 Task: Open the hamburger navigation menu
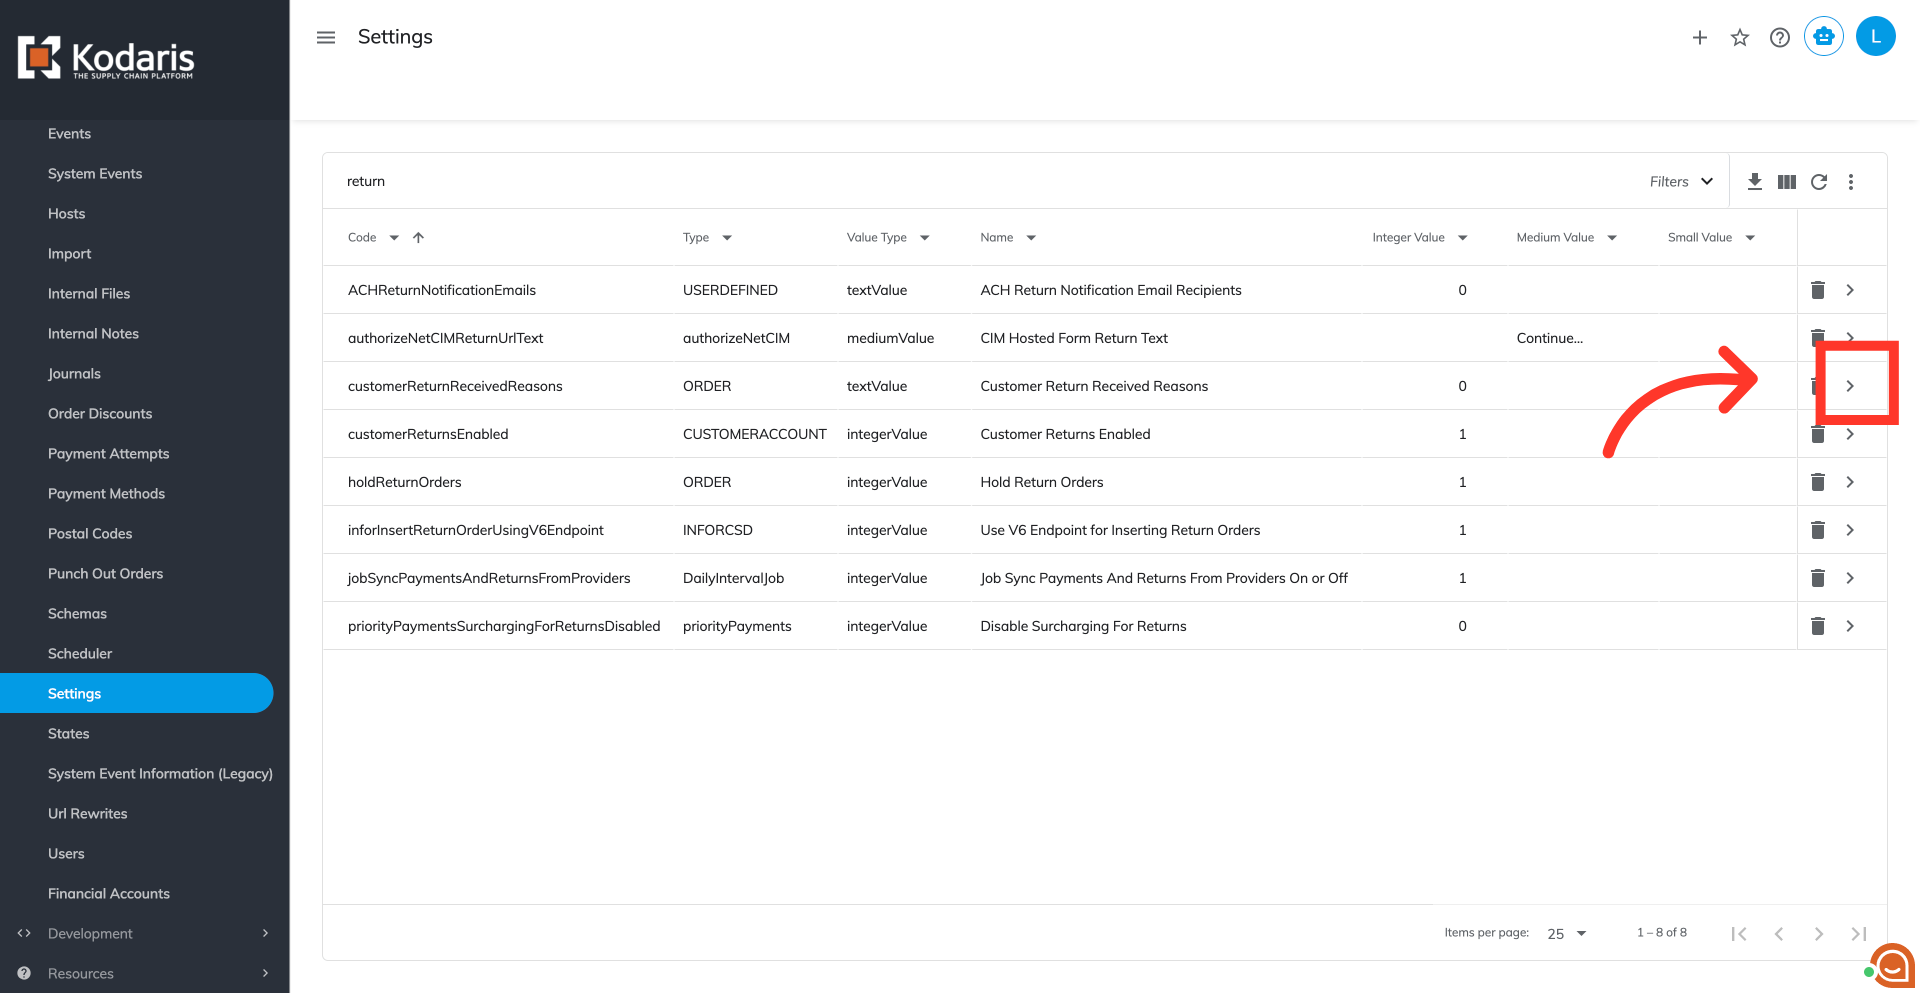tap(326, 37)
